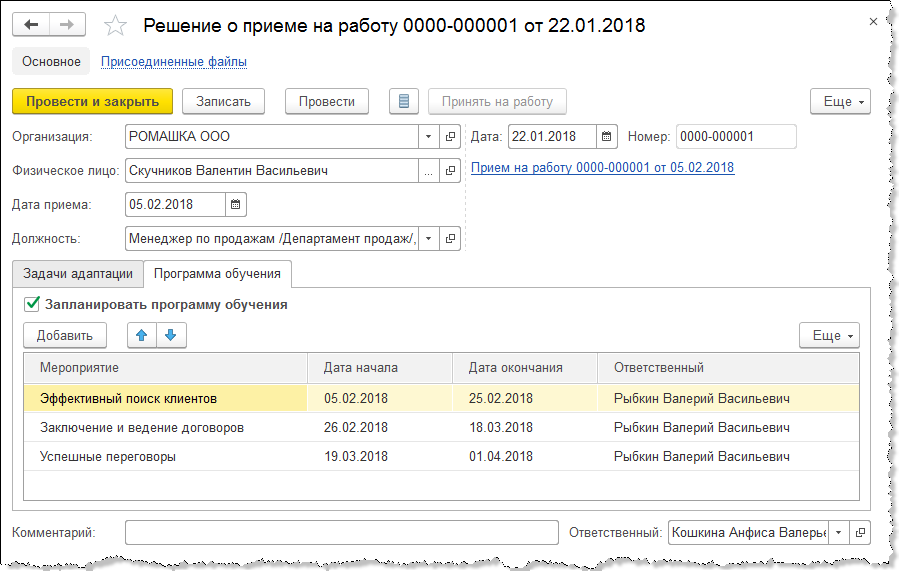Open the organization record РОМАШКА ООО
Screen dimensions: 899x571
pos(450,137)
